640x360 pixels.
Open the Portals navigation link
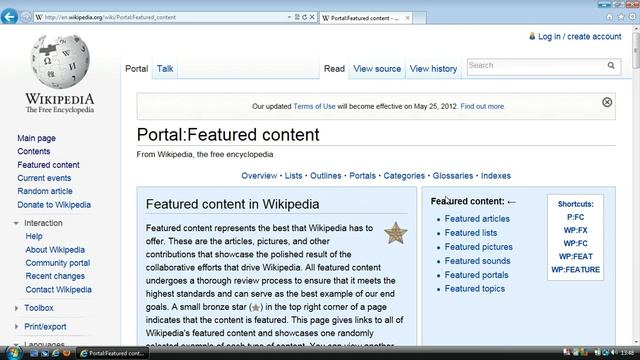tap(362, 176)
